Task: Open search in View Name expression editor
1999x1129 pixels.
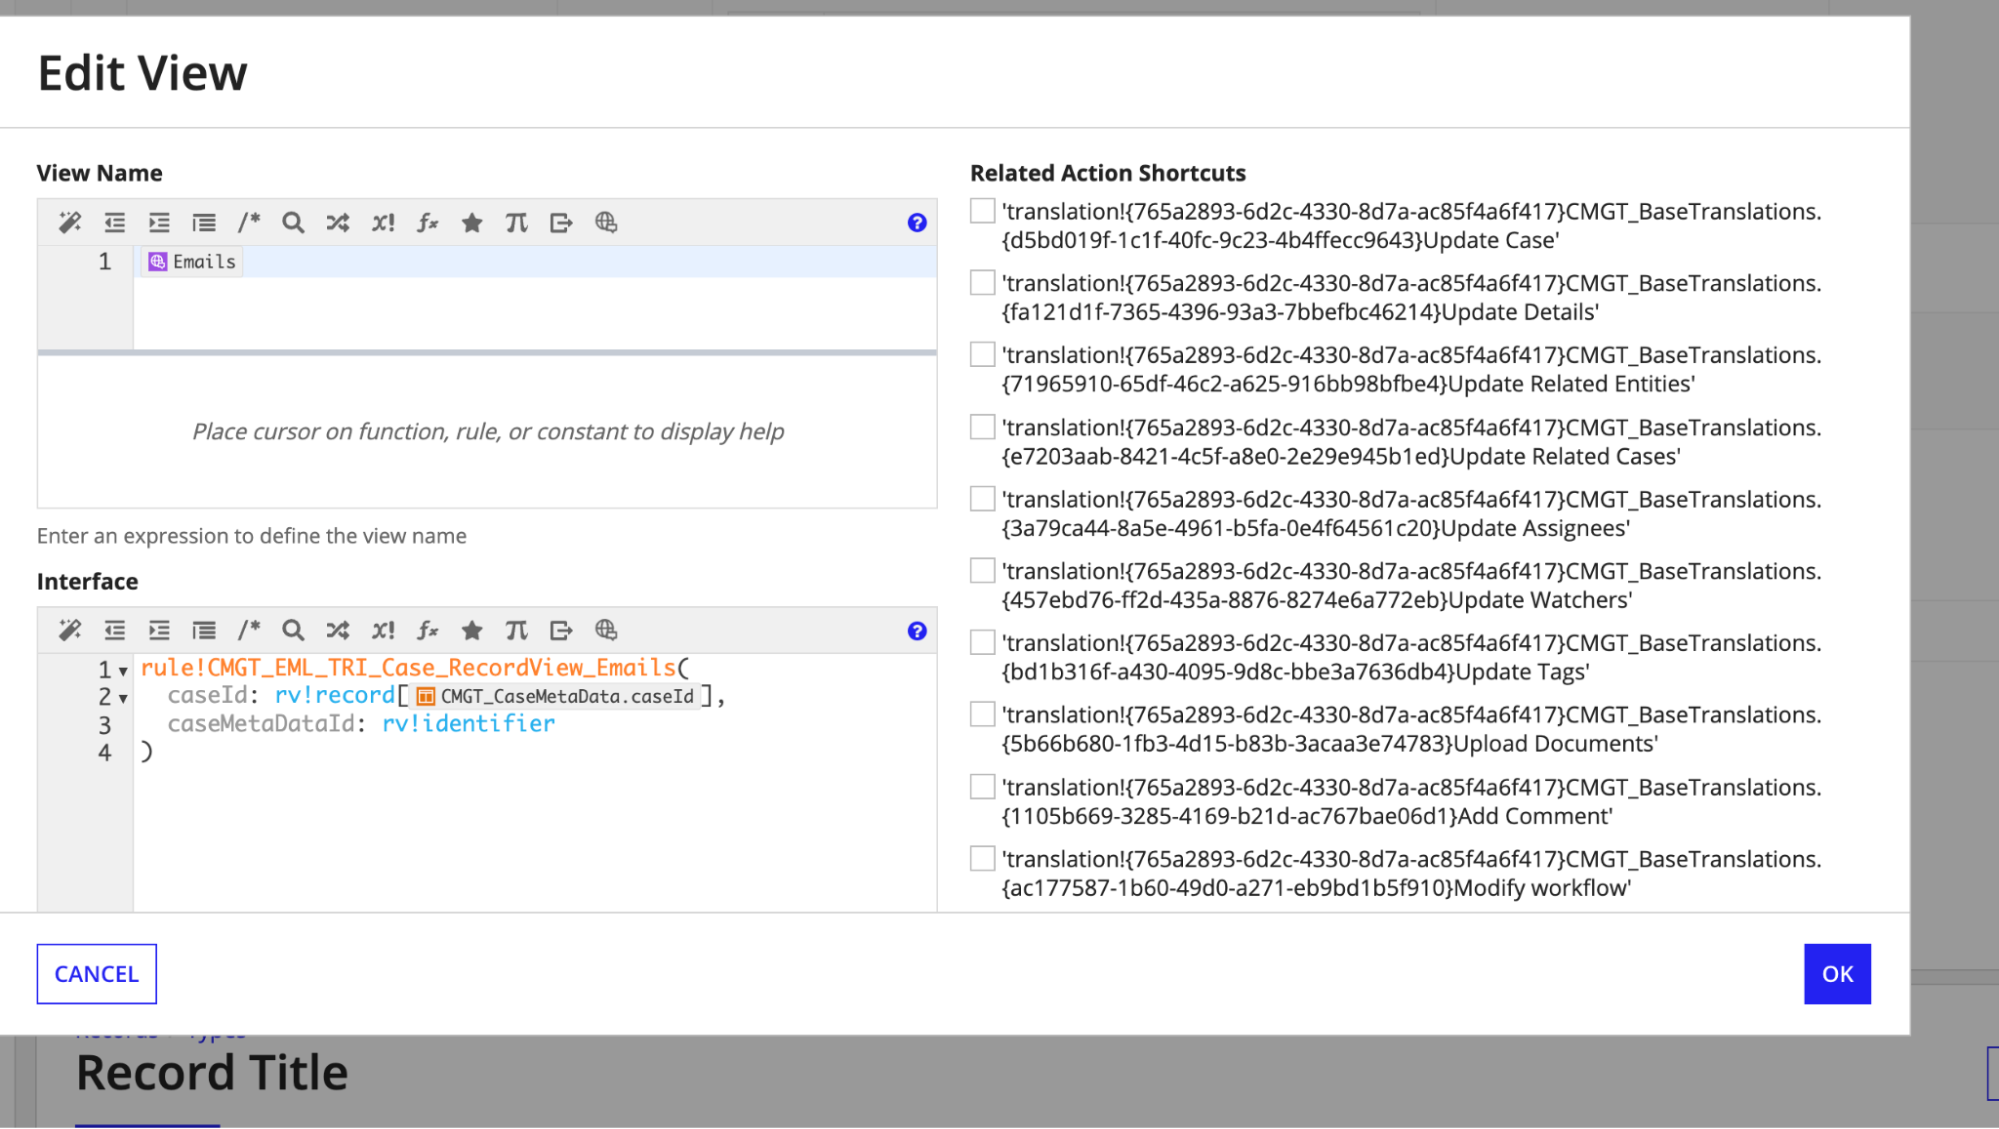Action: pos(293,223)
